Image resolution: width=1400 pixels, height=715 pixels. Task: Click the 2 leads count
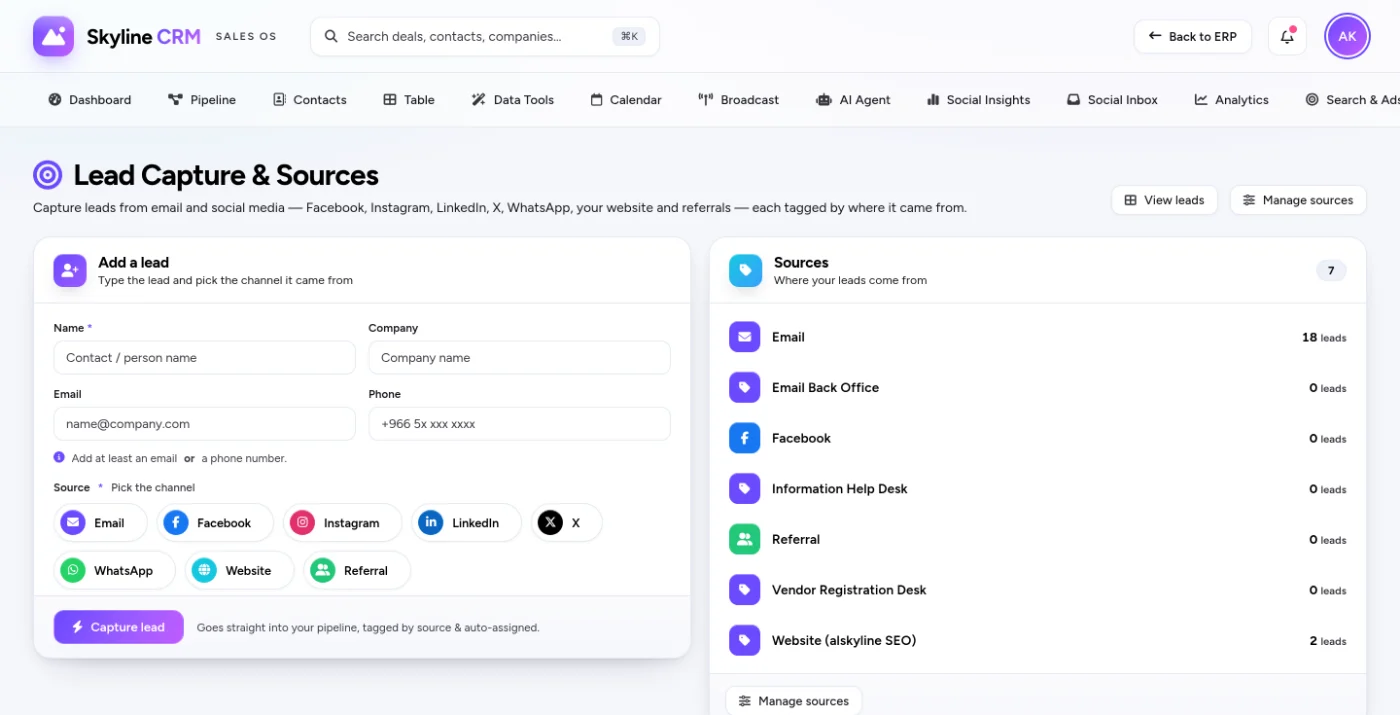point(1328,641)
